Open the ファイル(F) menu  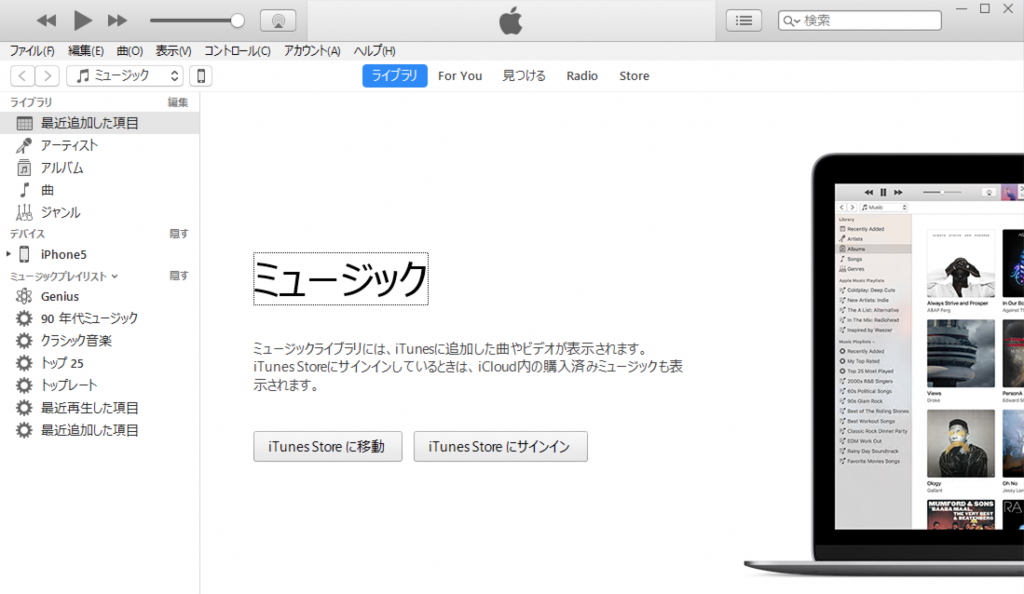[x=32, y=51]
